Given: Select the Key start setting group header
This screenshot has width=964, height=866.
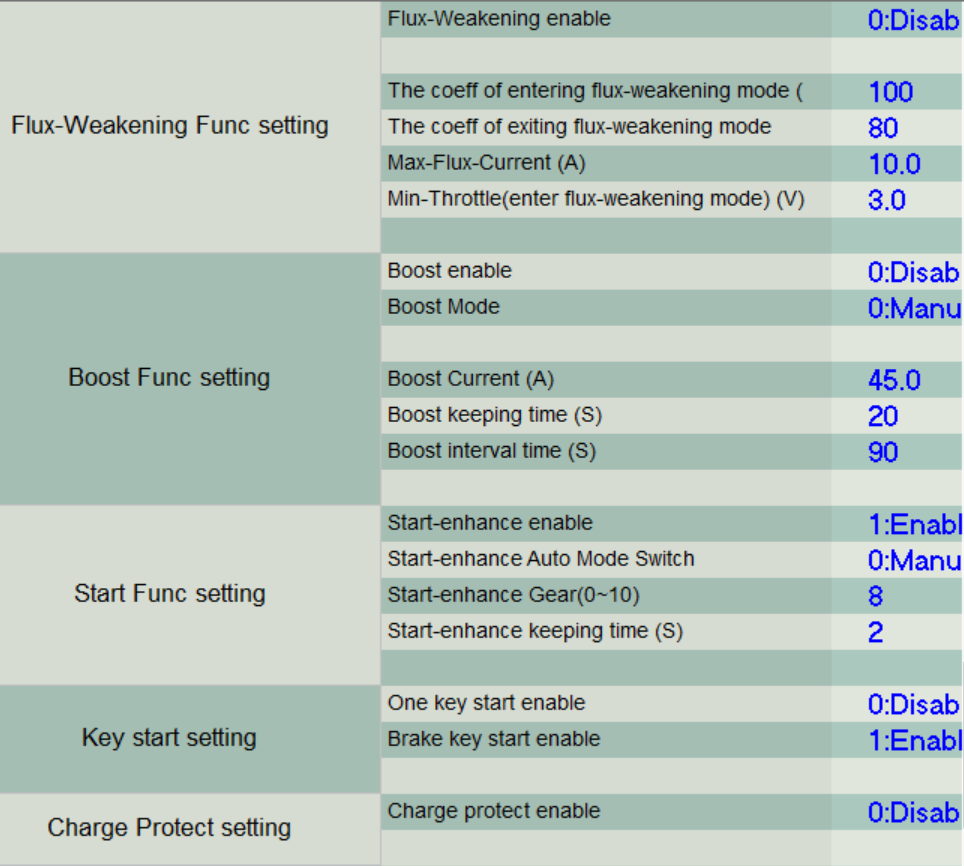Looking at the screenshot, I should 169,738.
